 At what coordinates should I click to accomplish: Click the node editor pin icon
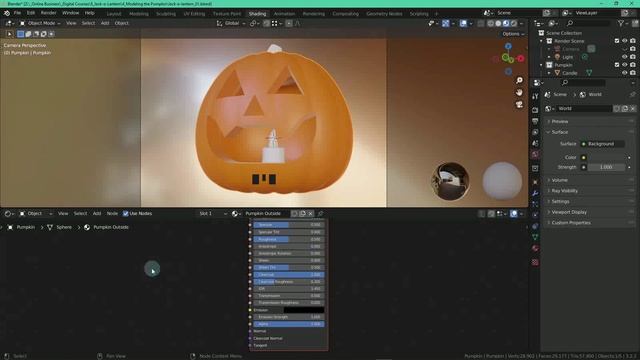(320, 213)
